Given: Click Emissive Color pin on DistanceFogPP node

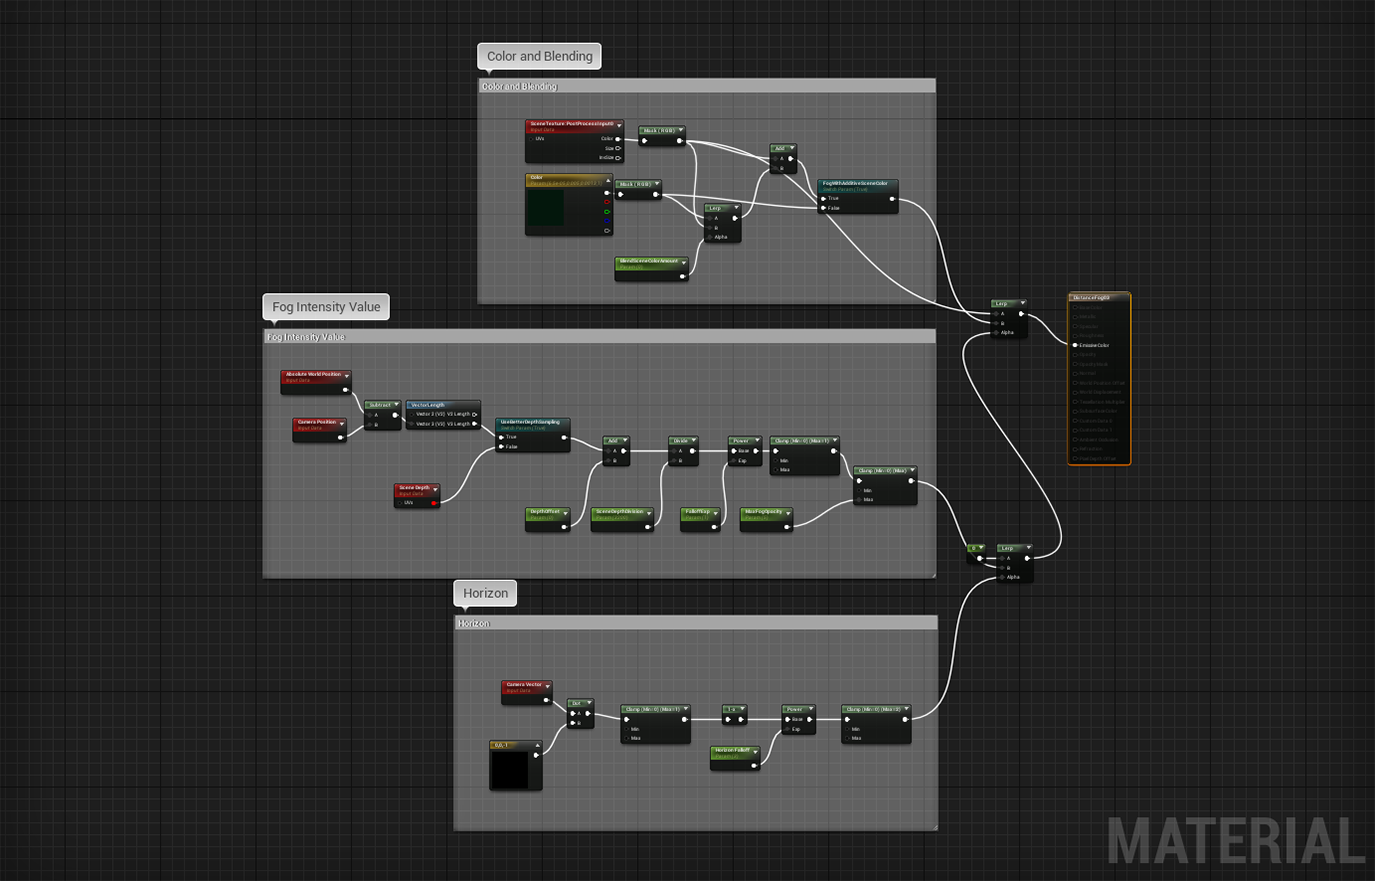Looking at the screenshot, I should pos(1075,345).
